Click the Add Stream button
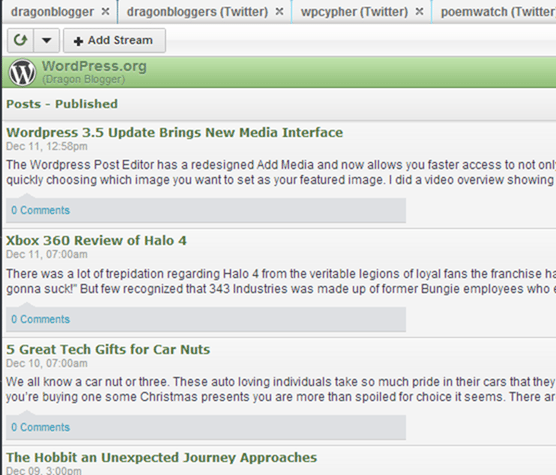The width and height of the screenshot is (556, 475). [114, 40]
